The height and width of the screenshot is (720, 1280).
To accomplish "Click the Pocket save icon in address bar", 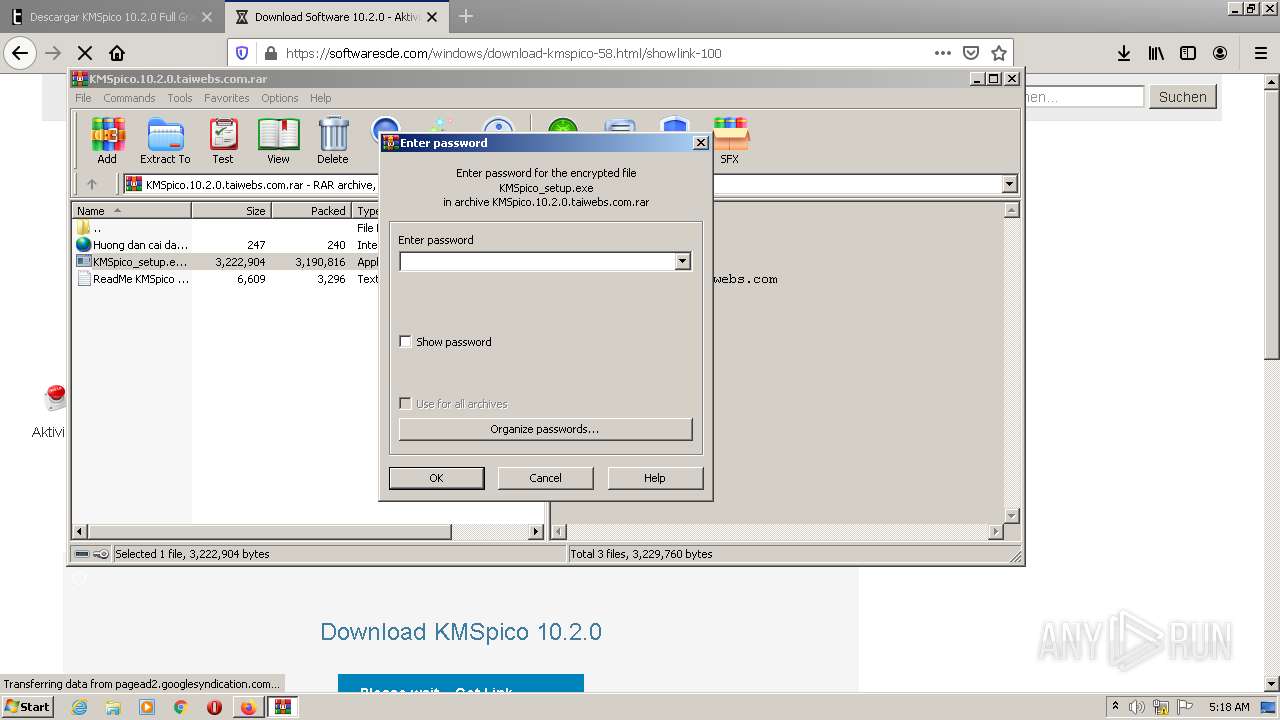I will pyautogui.click(x=971, y=53).
